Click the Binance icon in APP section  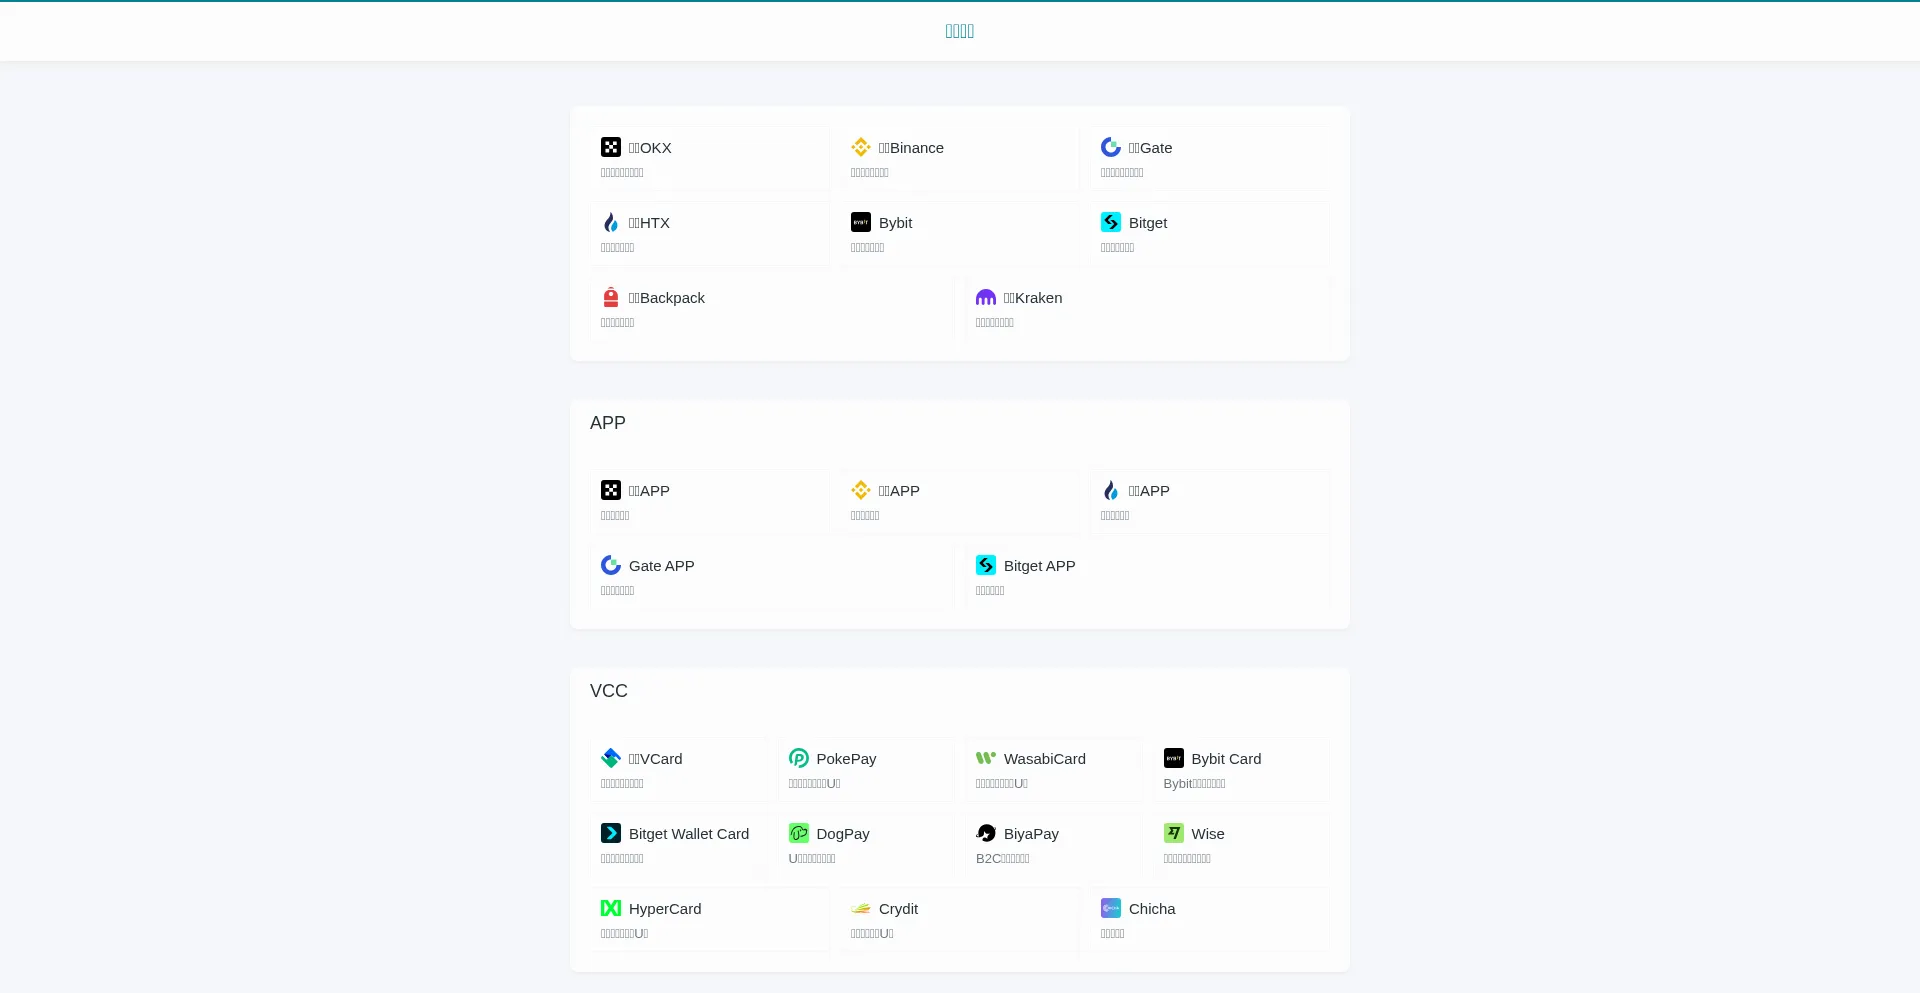coord(860,490)
